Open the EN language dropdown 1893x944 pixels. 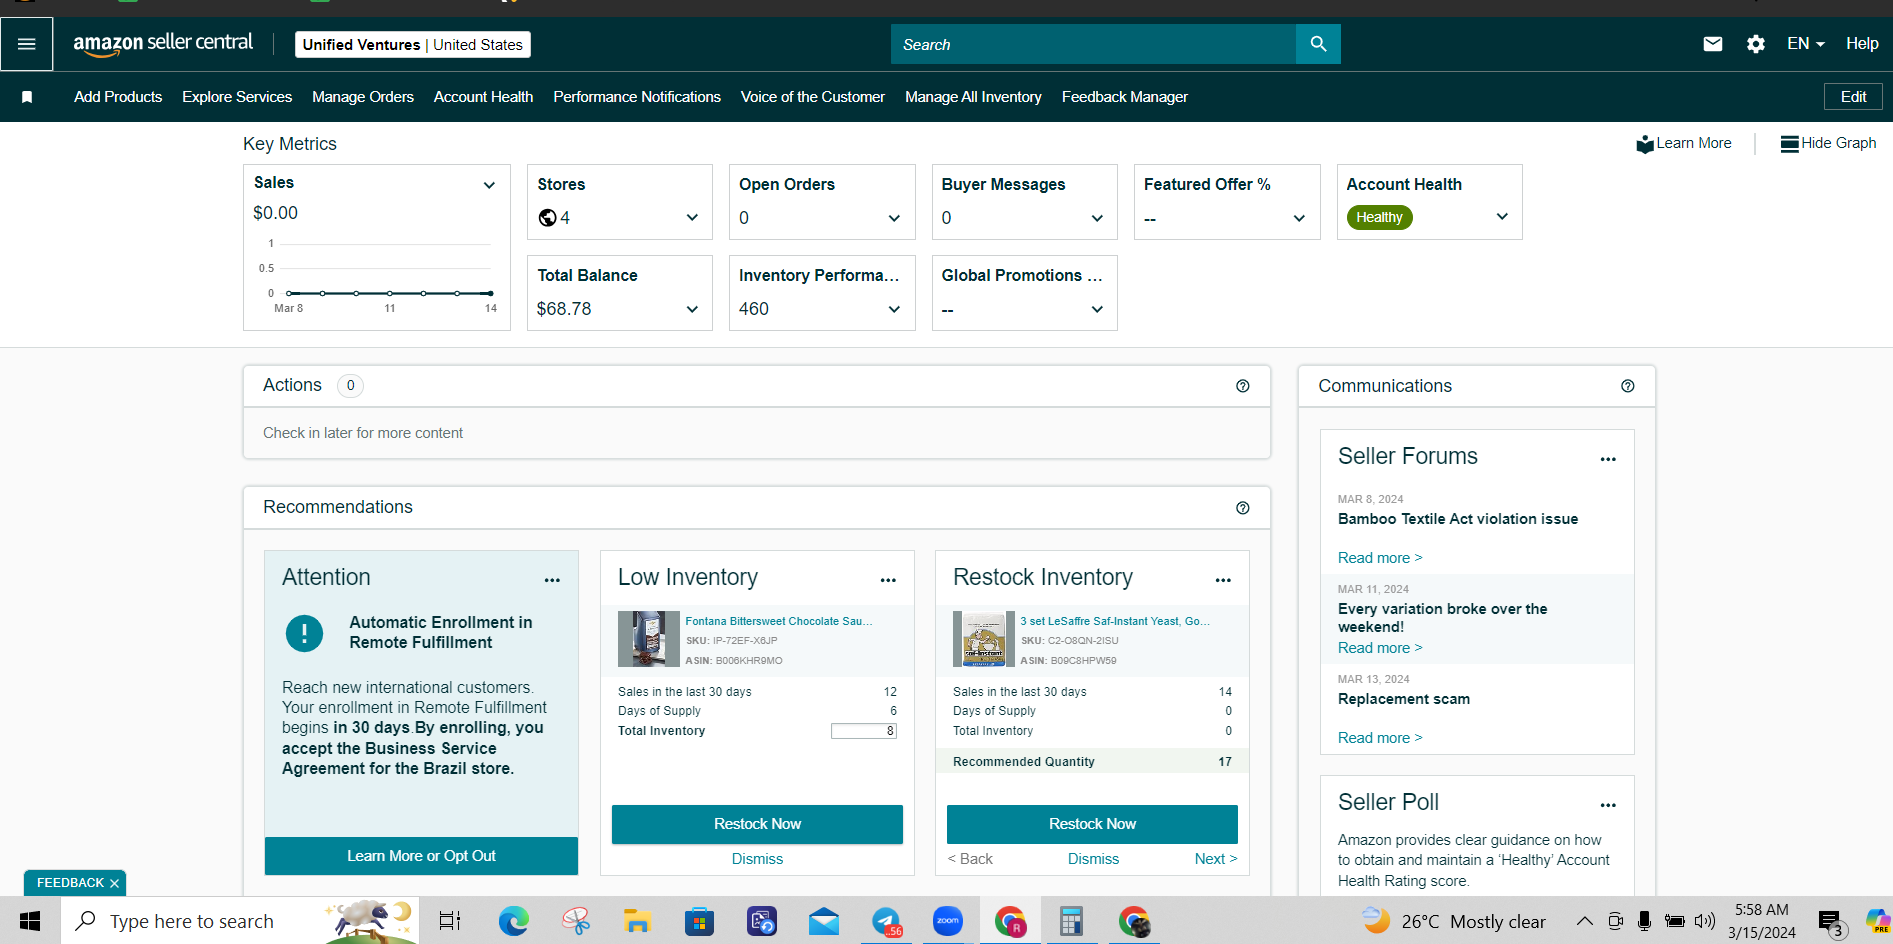[x=1806, y=44]
